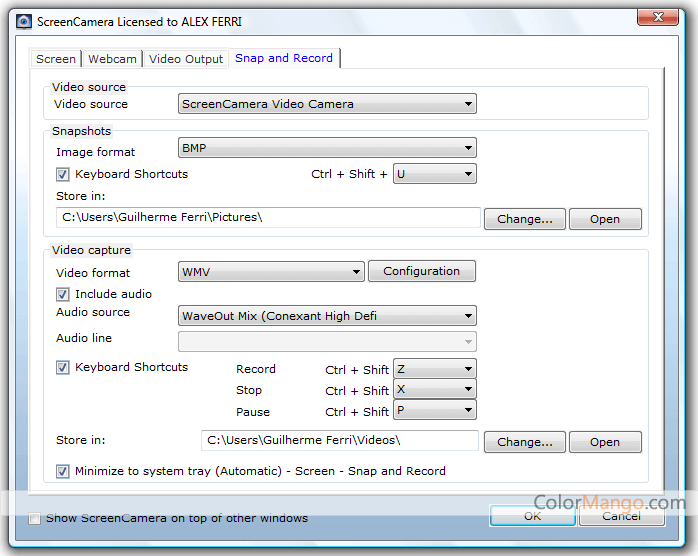Open the Image format BMP dropdown
698x556 pixels.
327,149
